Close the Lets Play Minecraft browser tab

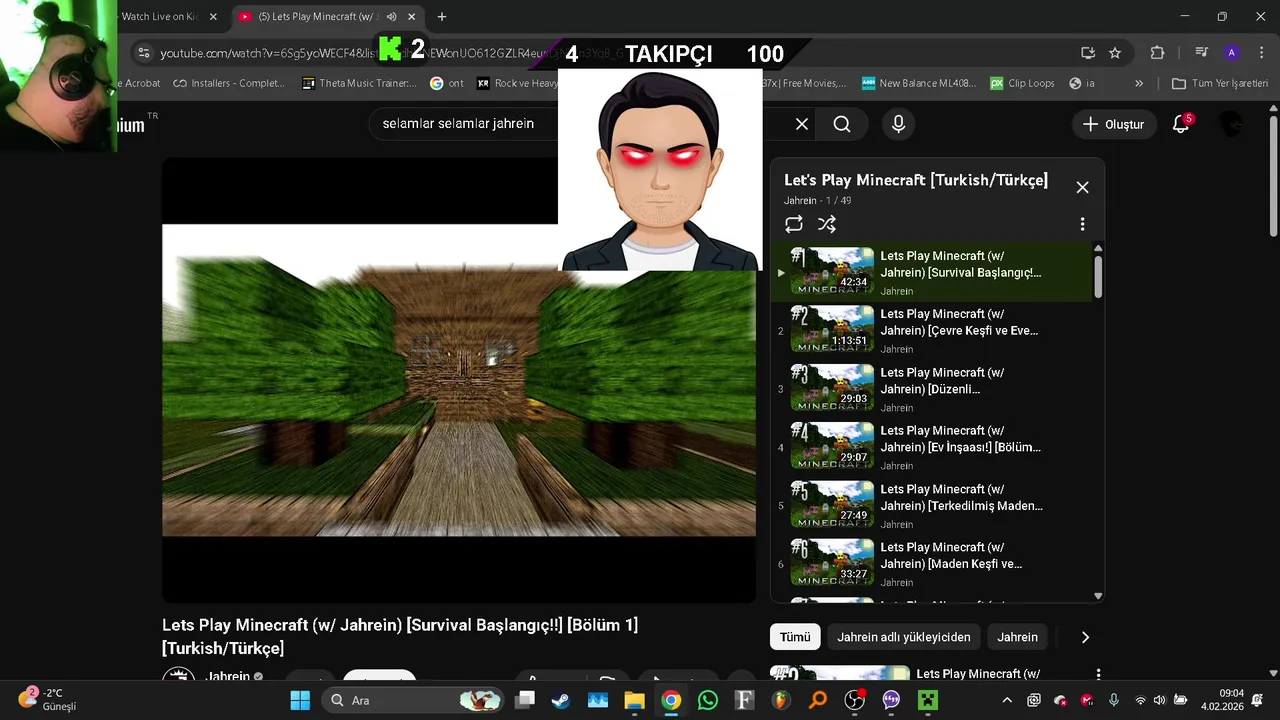411,16
